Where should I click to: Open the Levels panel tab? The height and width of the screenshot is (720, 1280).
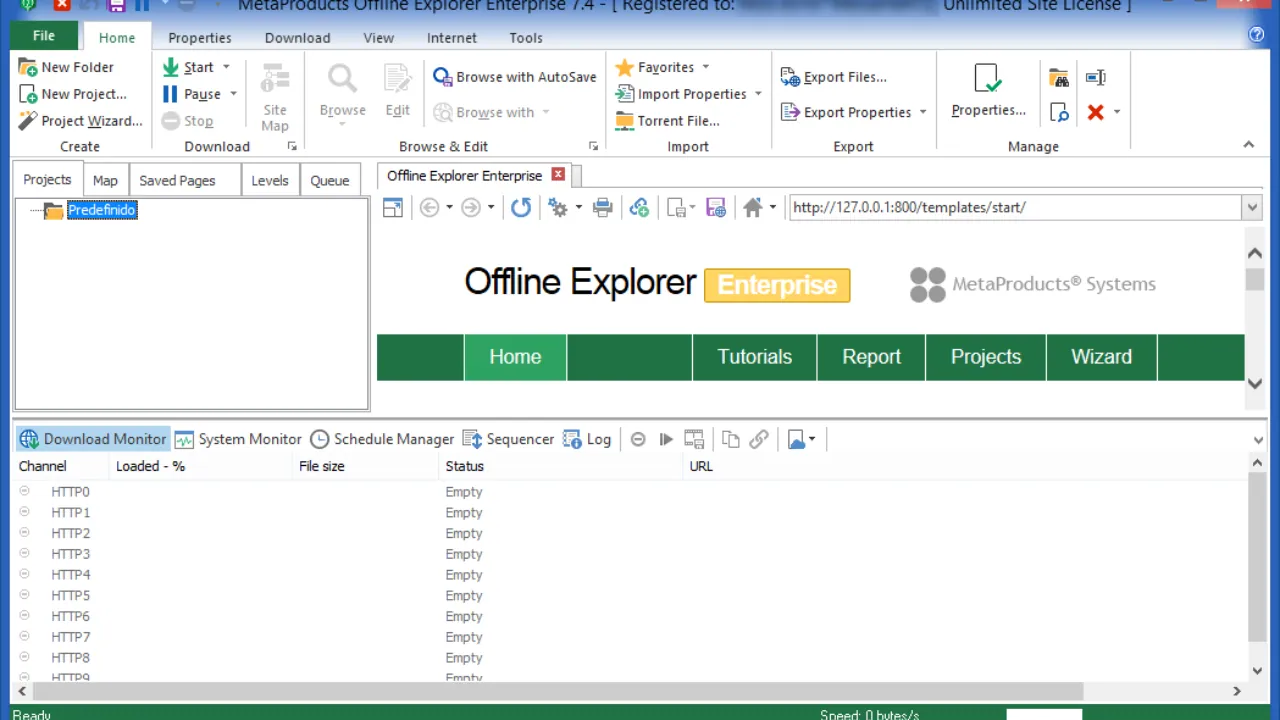click(270, 181)
